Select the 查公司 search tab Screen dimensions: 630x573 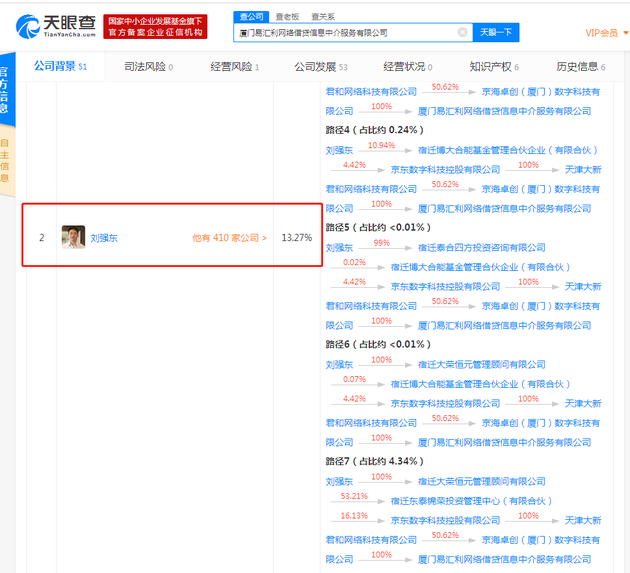pyautogui.click(x=251, y=17)
